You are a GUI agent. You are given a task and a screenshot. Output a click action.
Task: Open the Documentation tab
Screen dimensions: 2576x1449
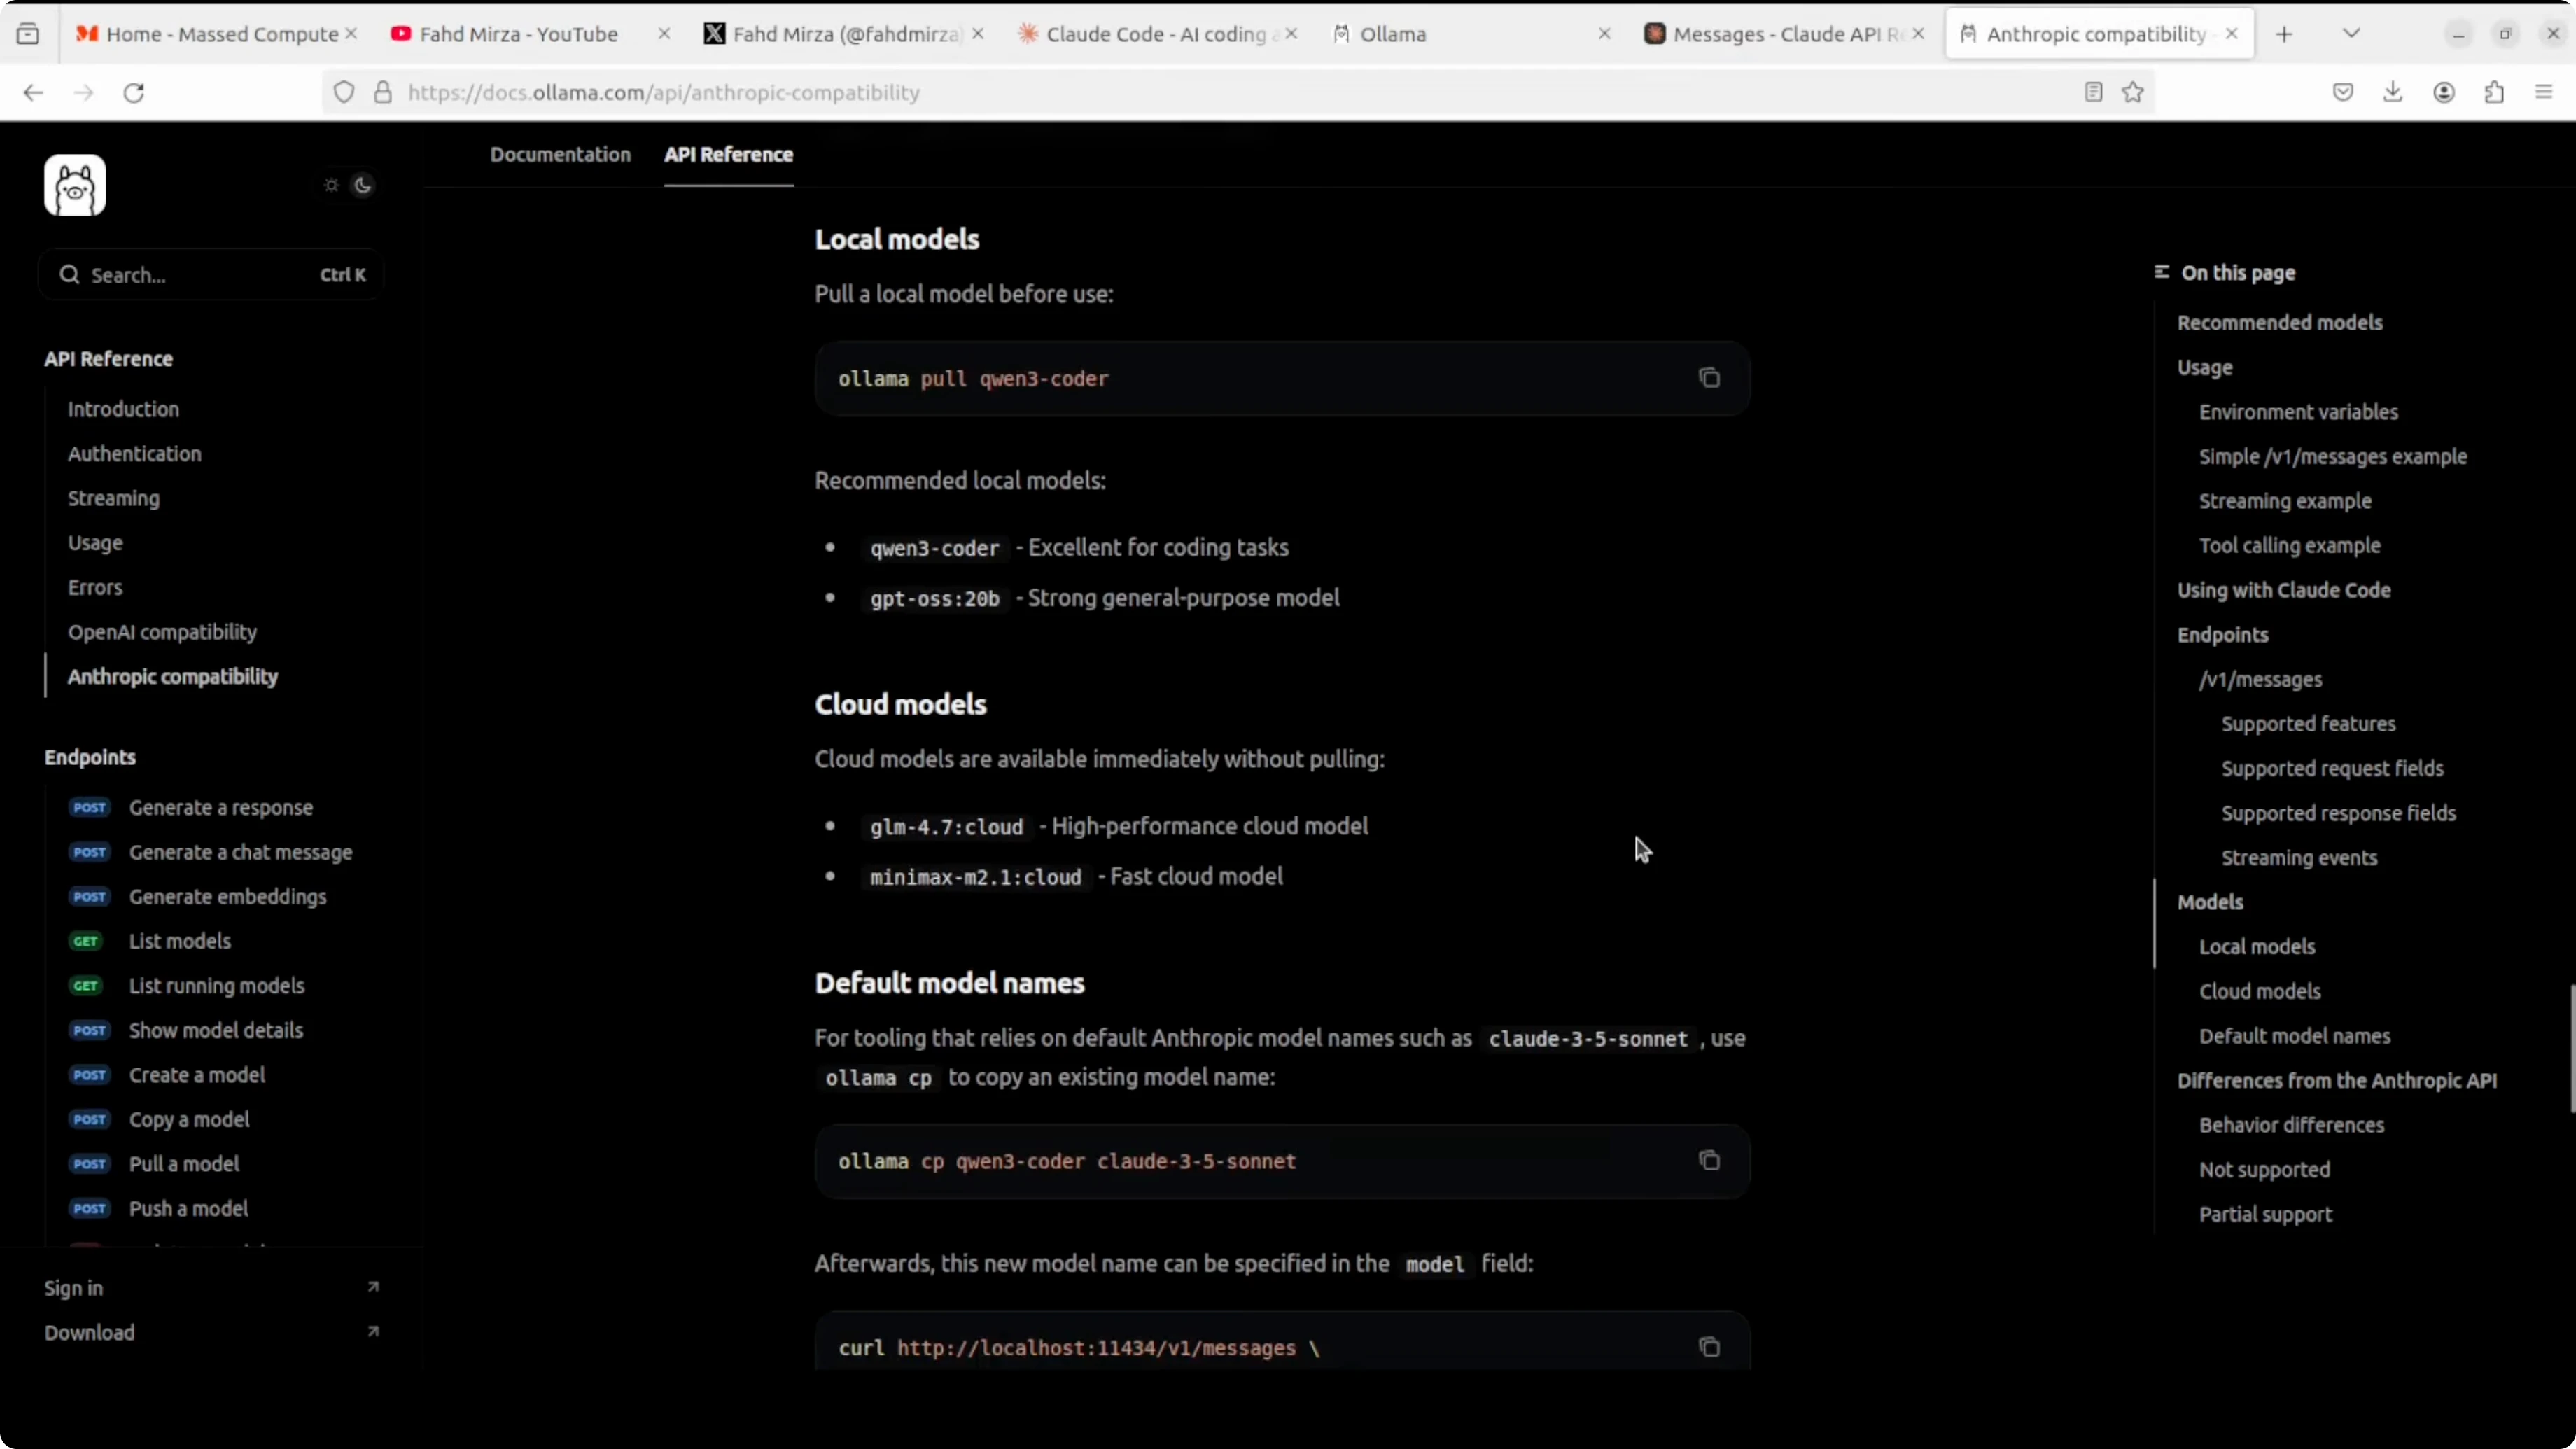click(560, 154)
